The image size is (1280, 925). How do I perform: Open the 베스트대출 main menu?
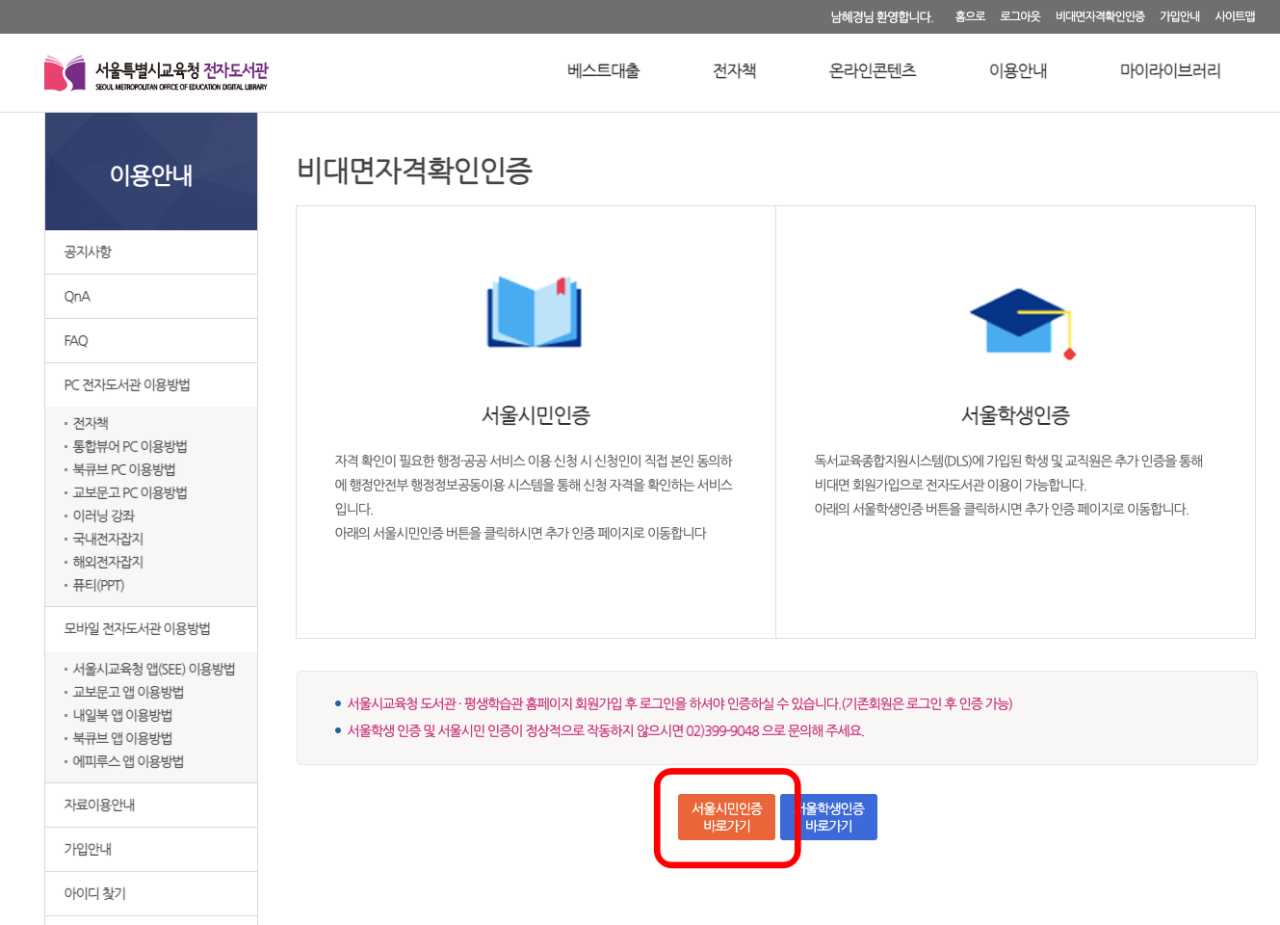pyautogui.click(x=603, y=71)
